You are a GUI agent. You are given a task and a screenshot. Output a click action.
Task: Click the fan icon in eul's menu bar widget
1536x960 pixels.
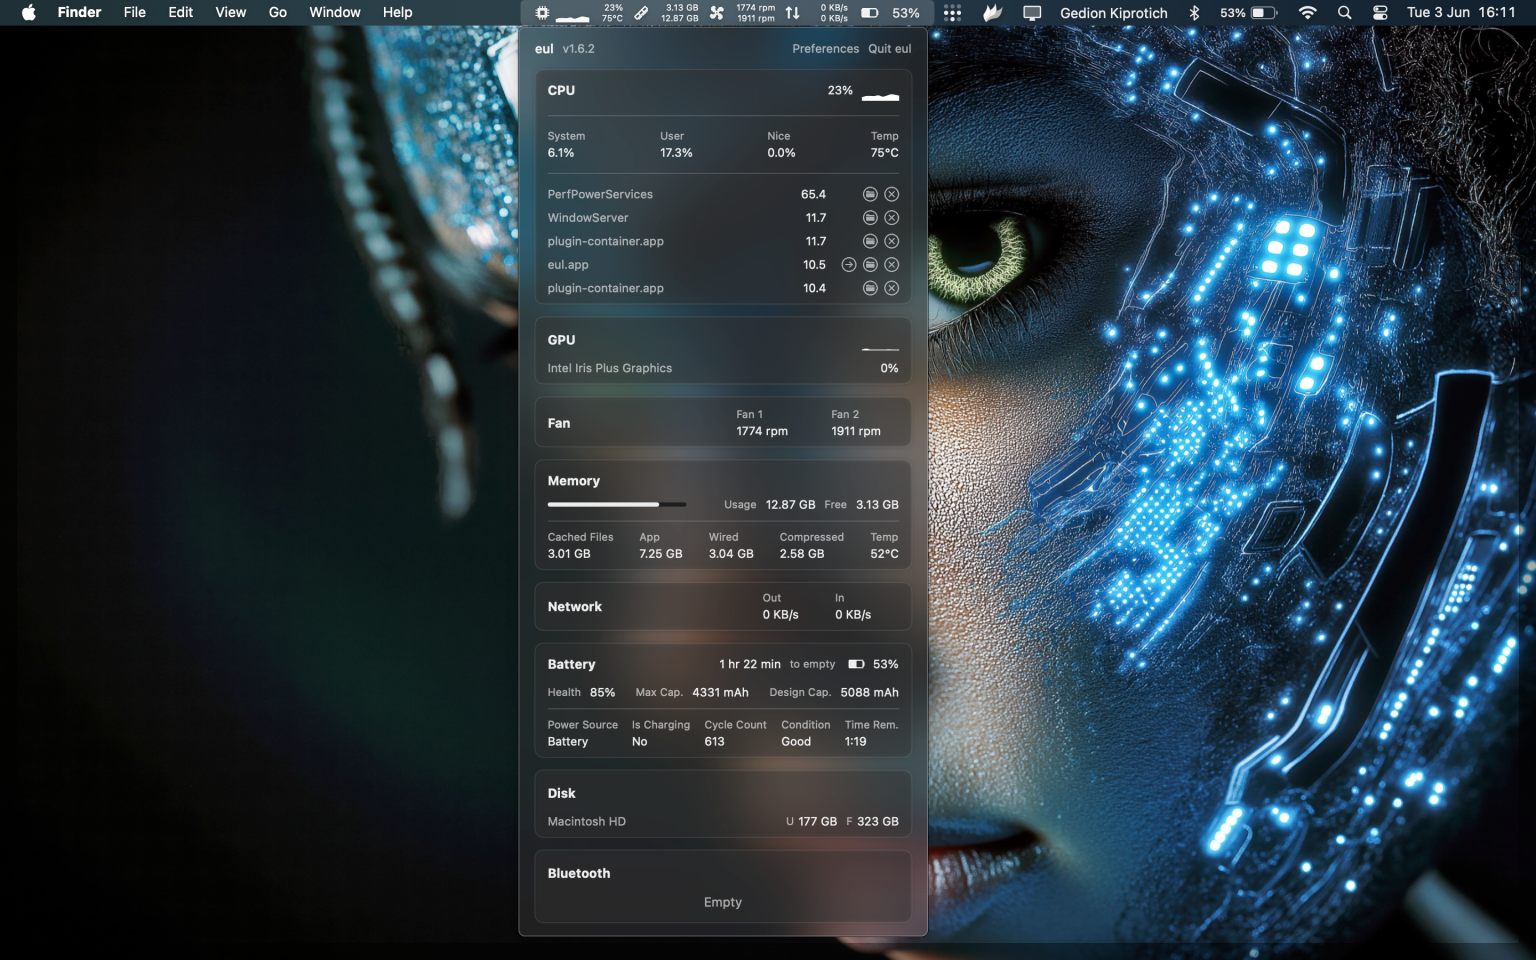click(x=716, y=13)
